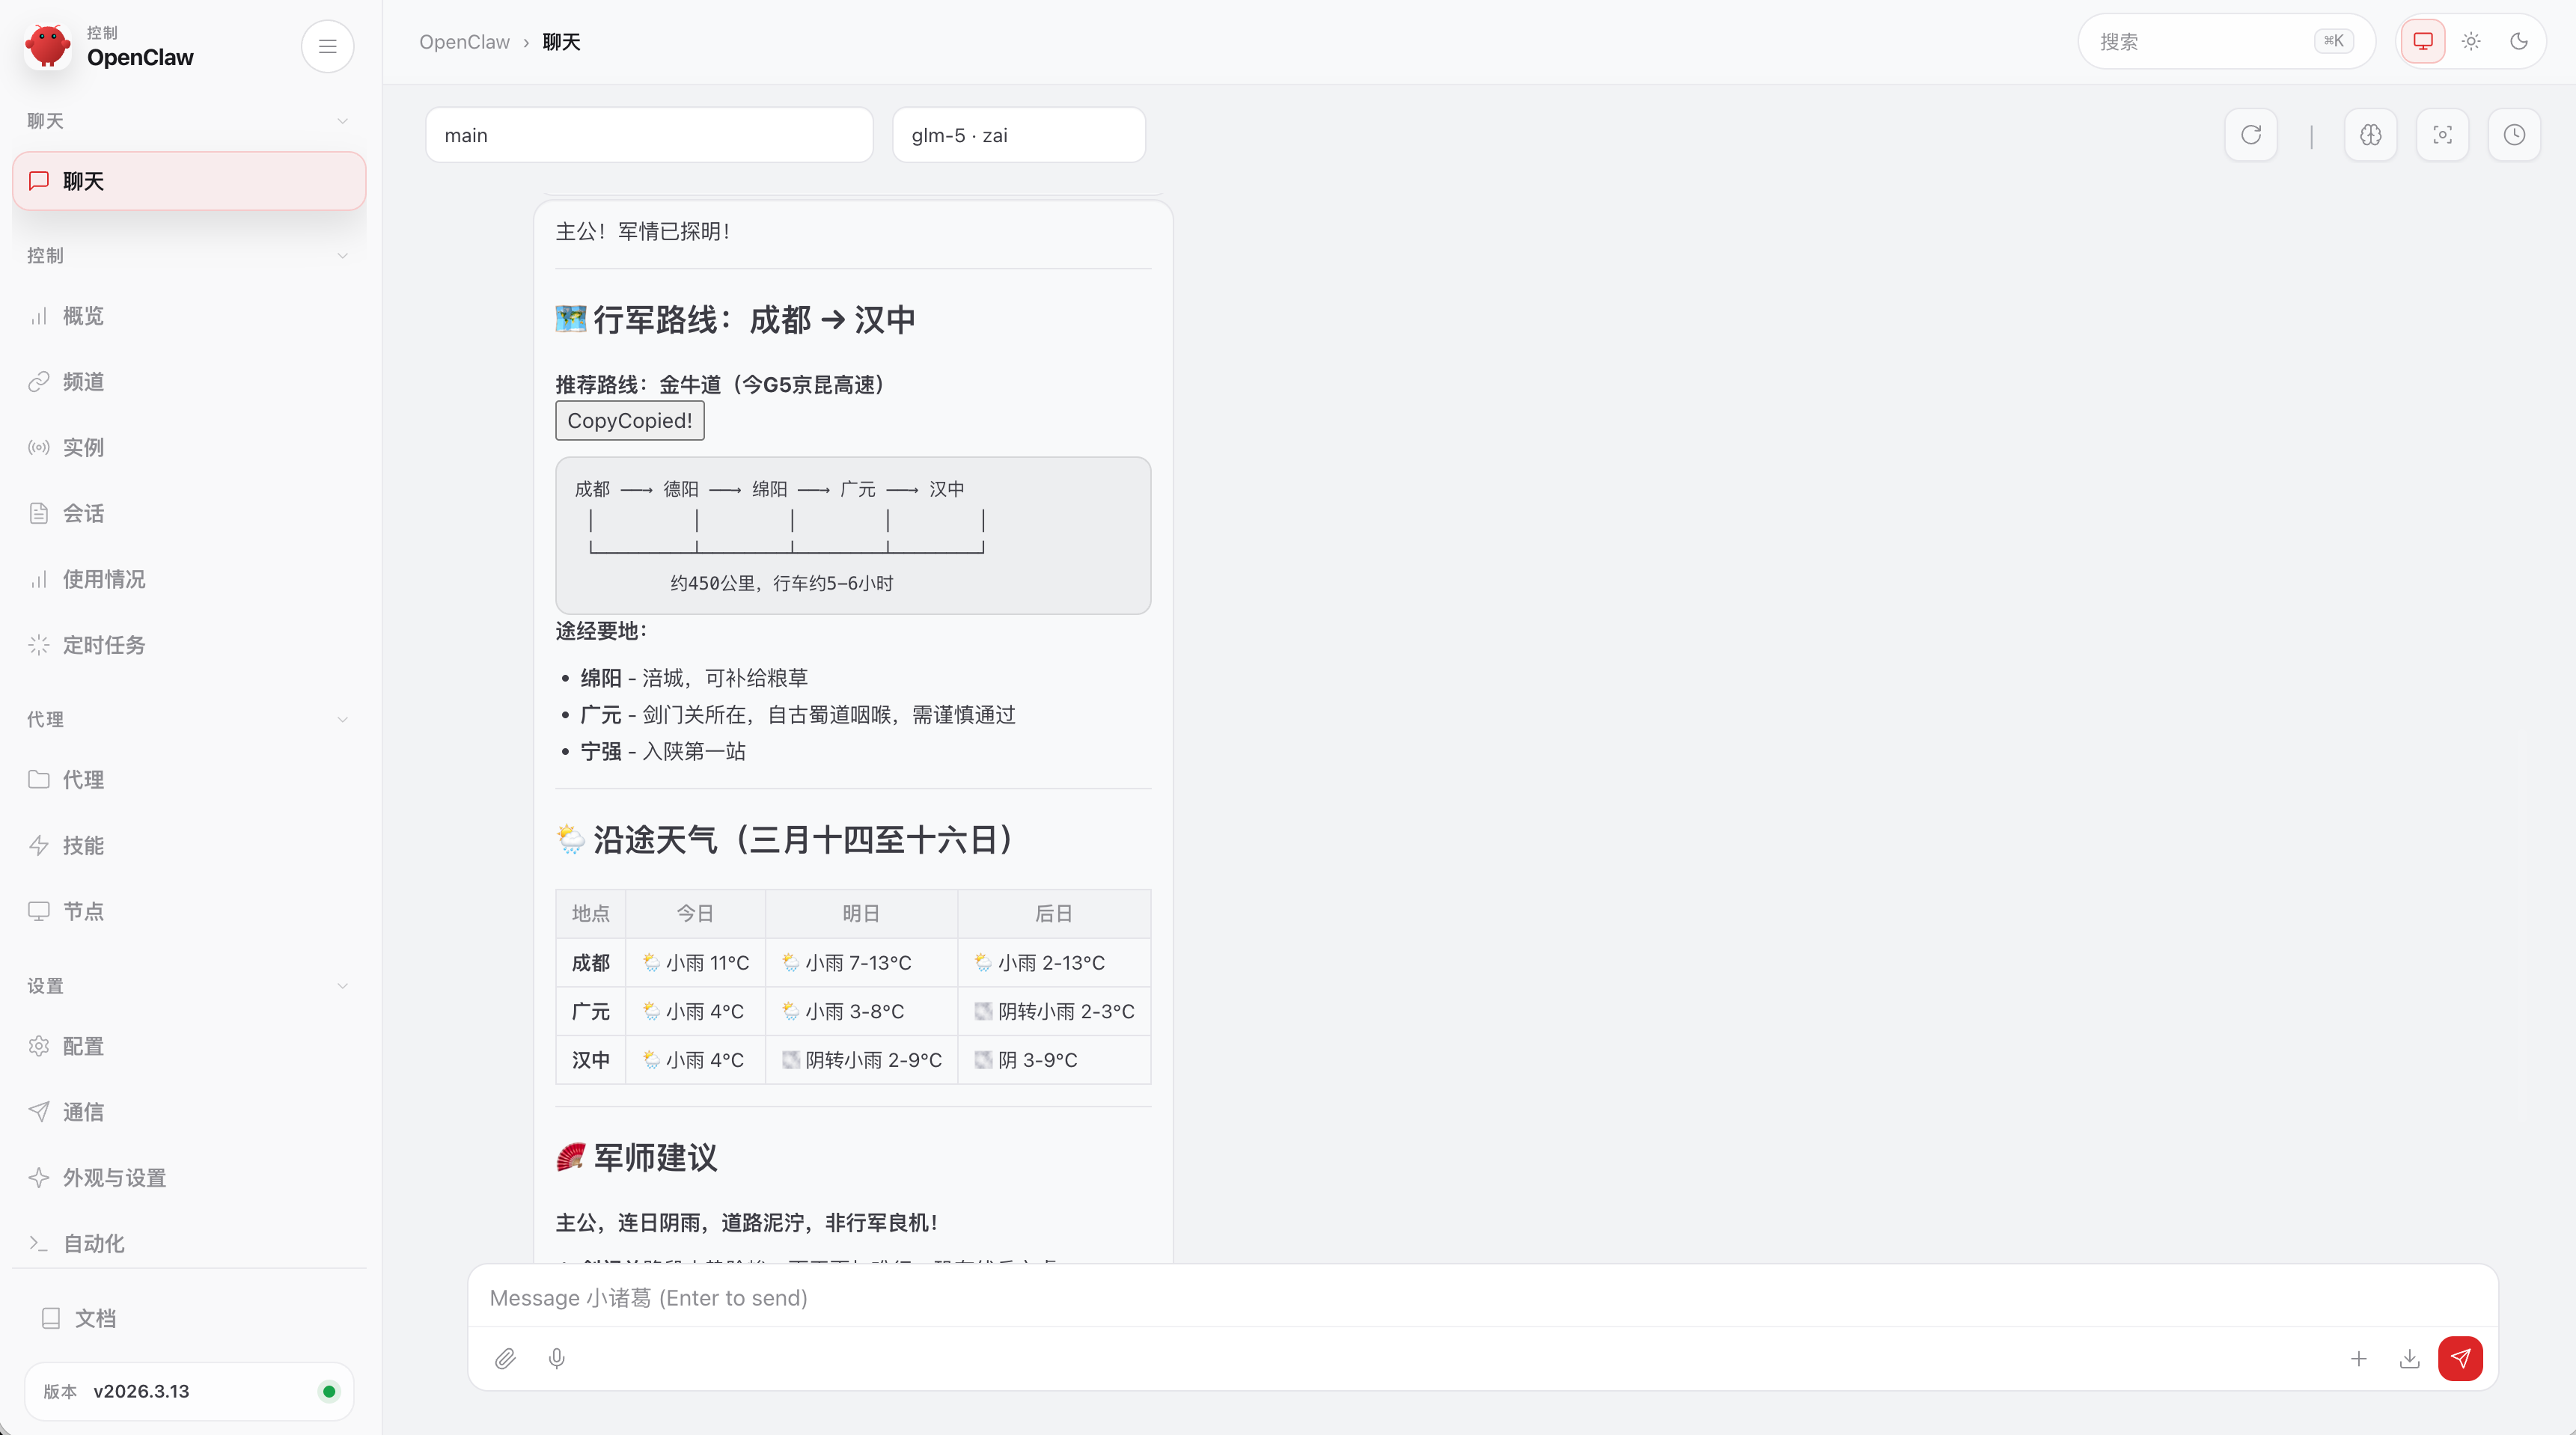The image size is (2576, 1435).
Task: Start voice input with the microphone icon
Action: click(x=557, y=1359)
